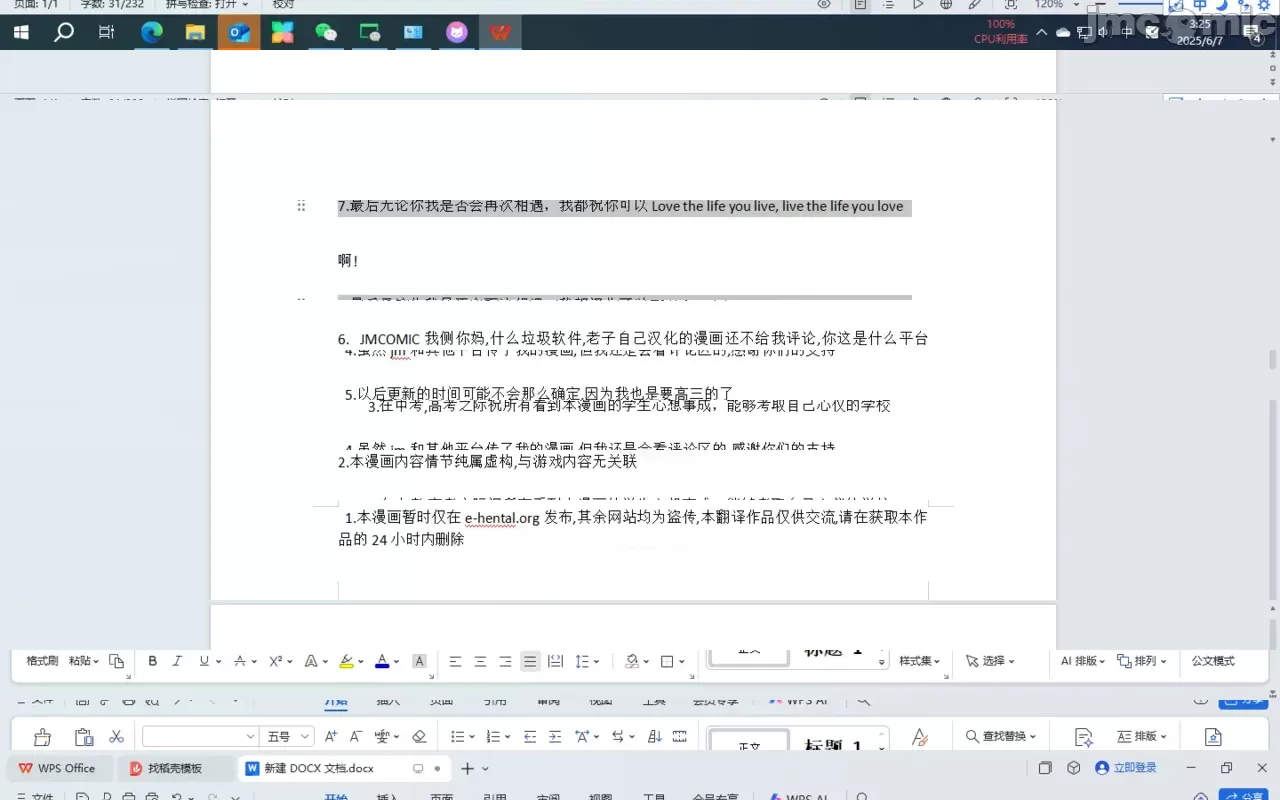Increase font size with A+ icon
The width and height of the screenshot is (1280, 800).
[330, 737]
